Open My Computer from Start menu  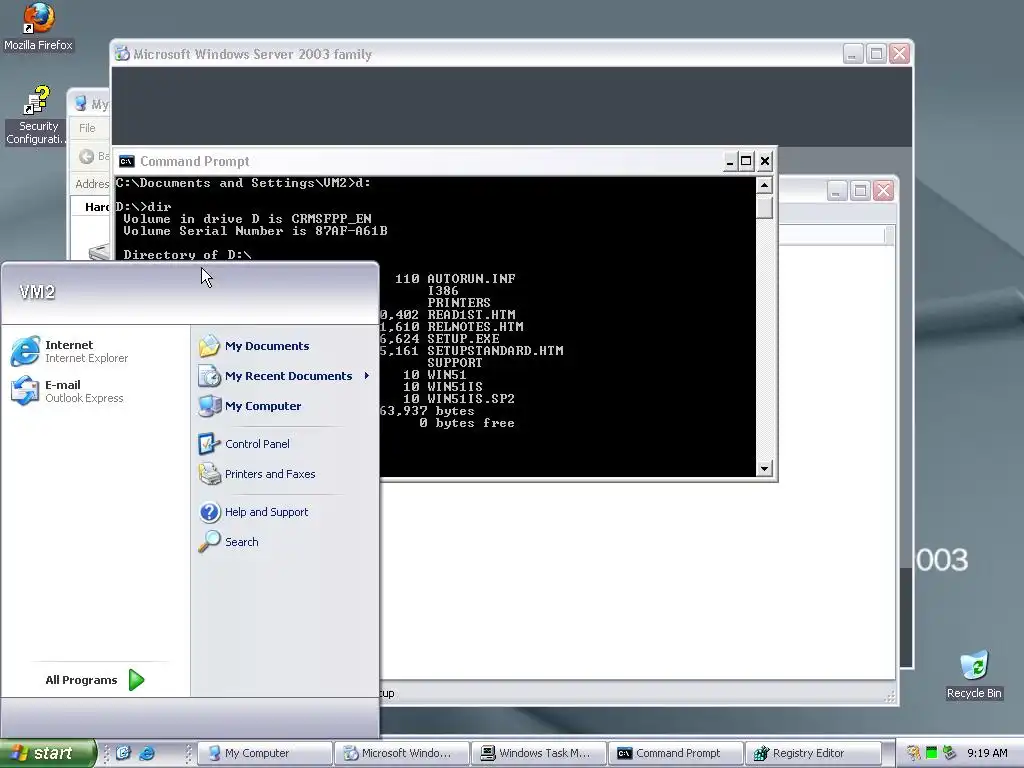click(x=250, y=406)
